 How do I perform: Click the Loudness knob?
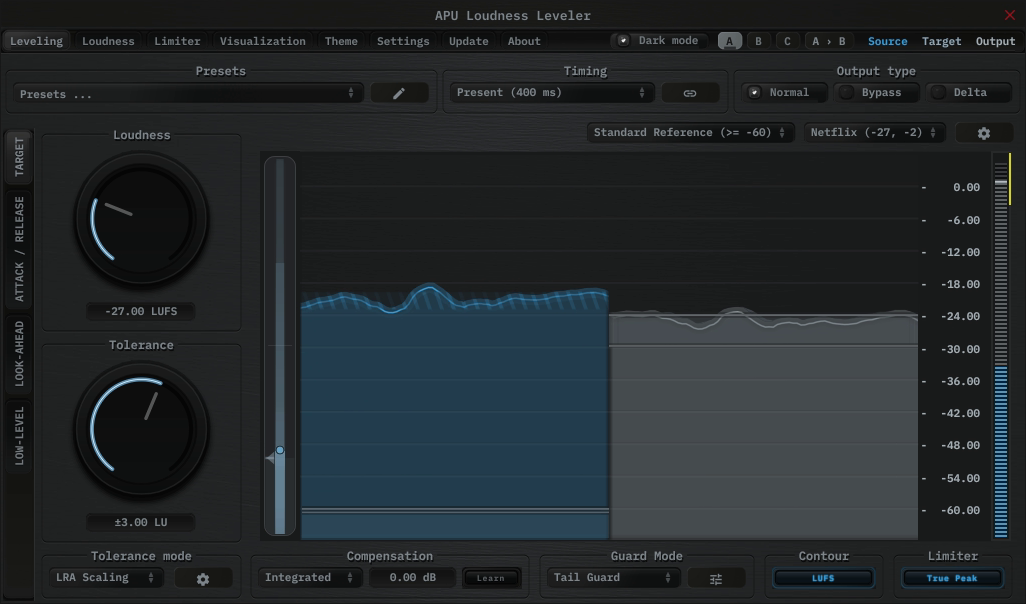click(x=141, y=219)
